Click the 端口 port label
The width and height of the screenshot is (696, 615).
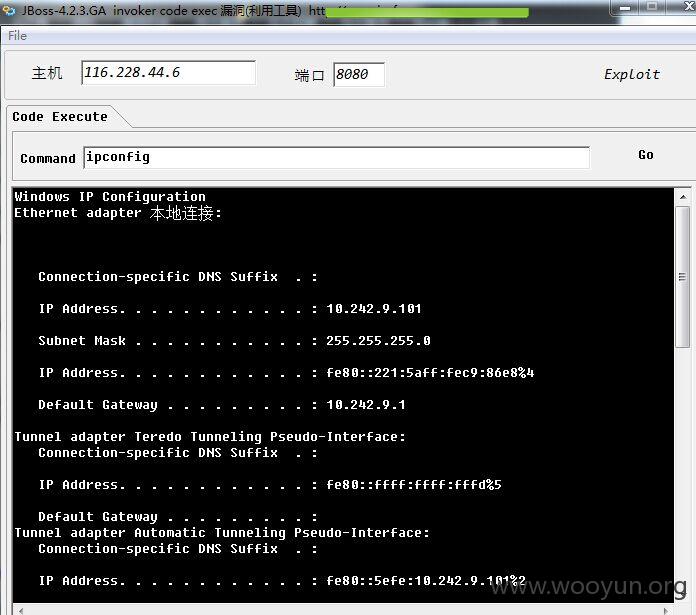click(309, 75)
